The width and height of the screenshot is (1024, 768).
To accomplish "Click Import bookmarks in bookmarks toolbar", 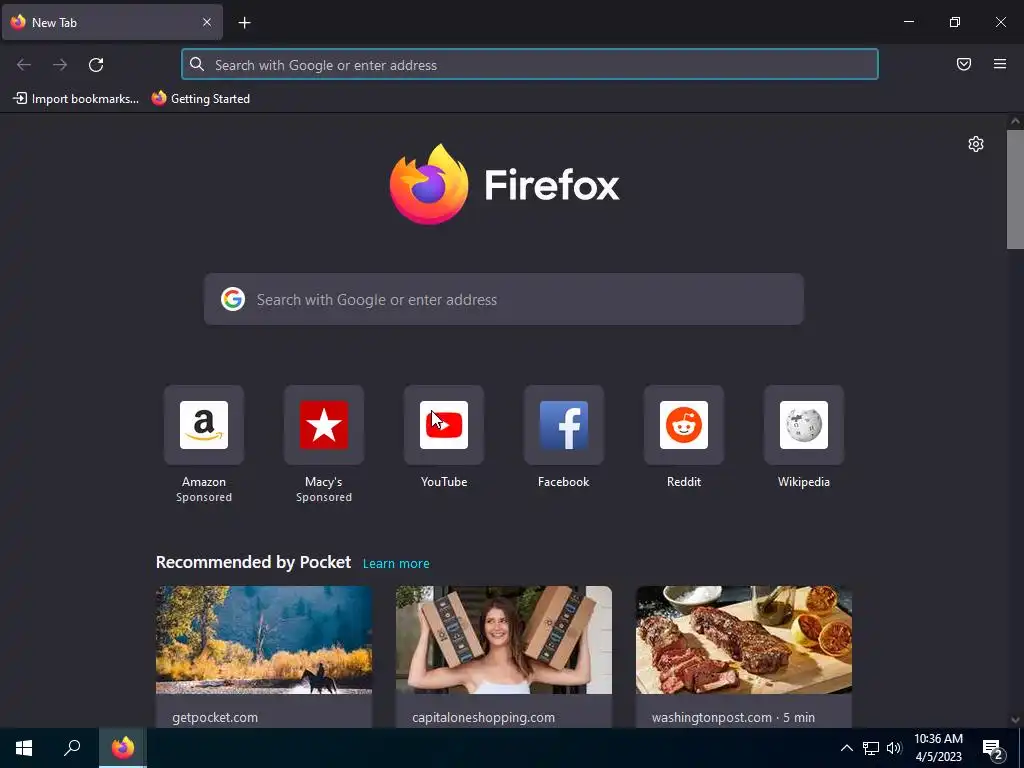I will [x=76, y=99].
